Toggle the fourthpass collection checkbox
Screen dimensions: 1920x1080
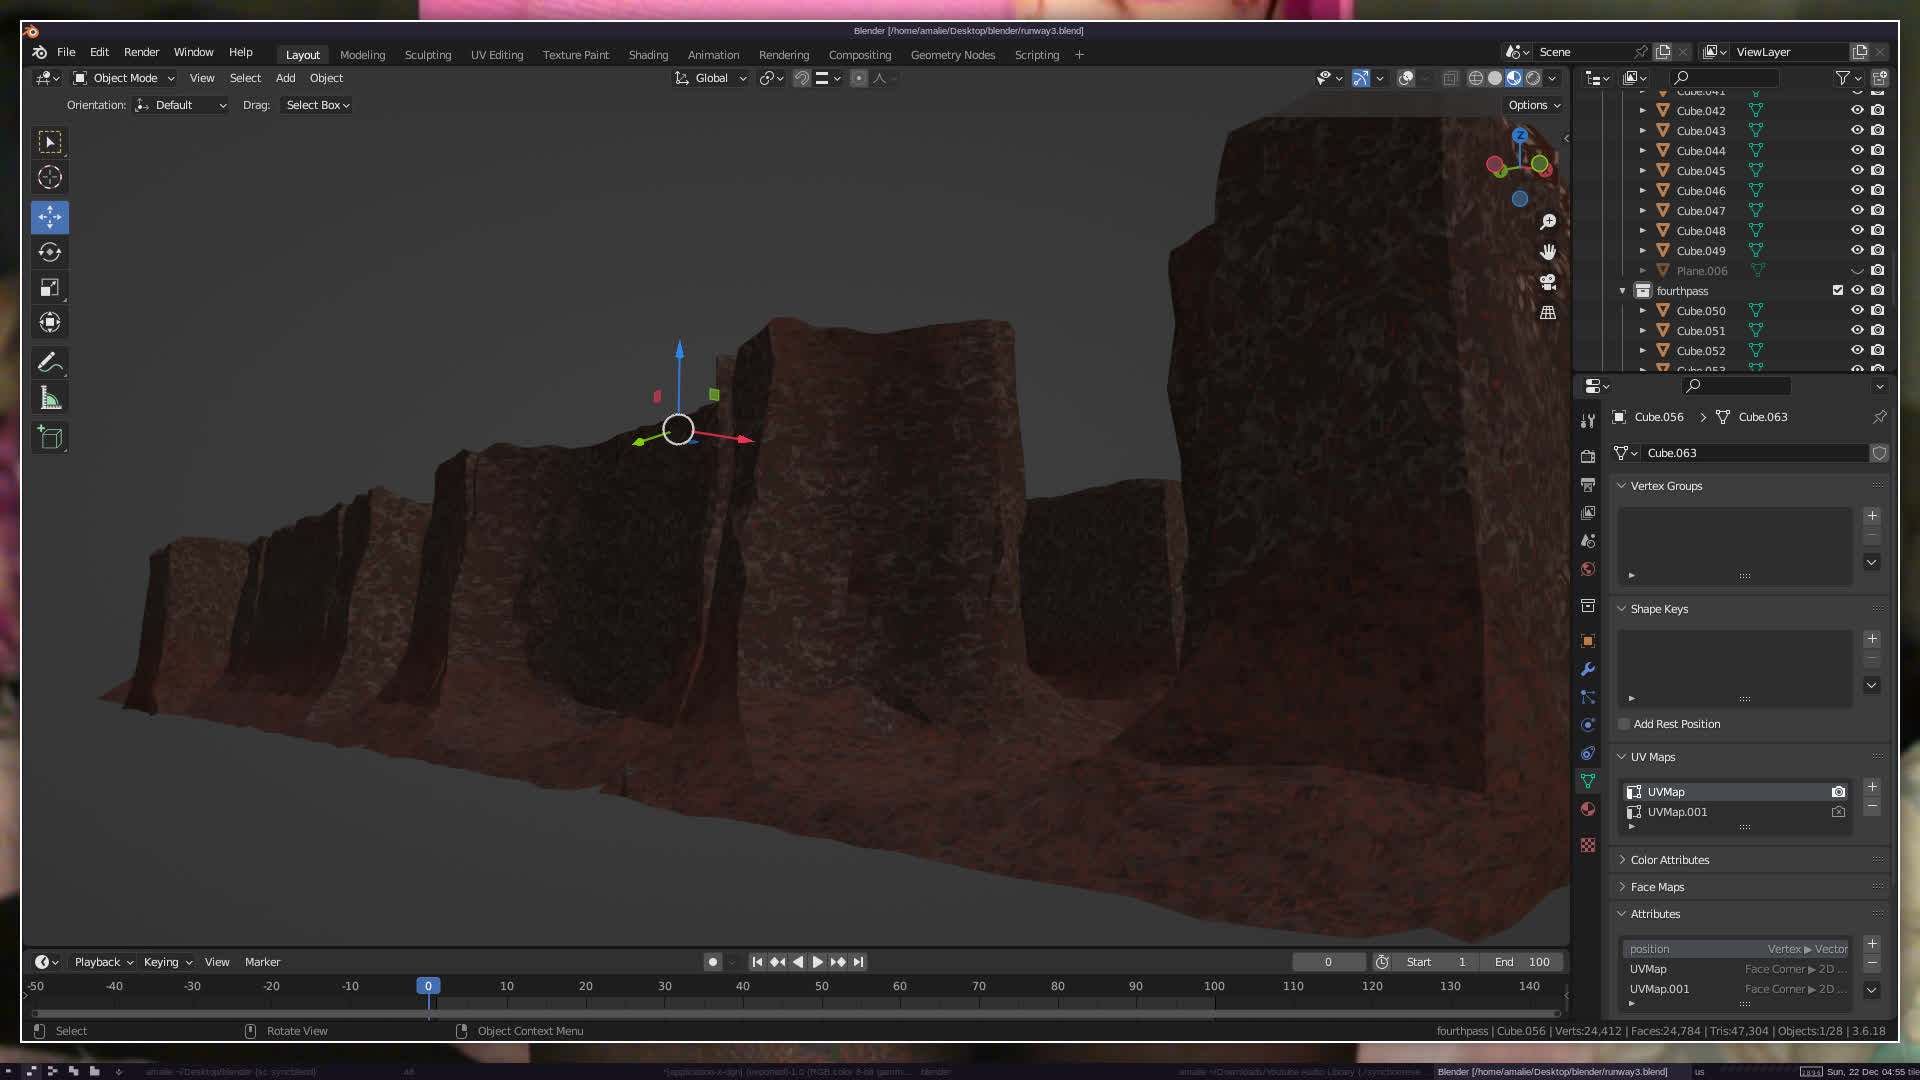(1838, 290)
